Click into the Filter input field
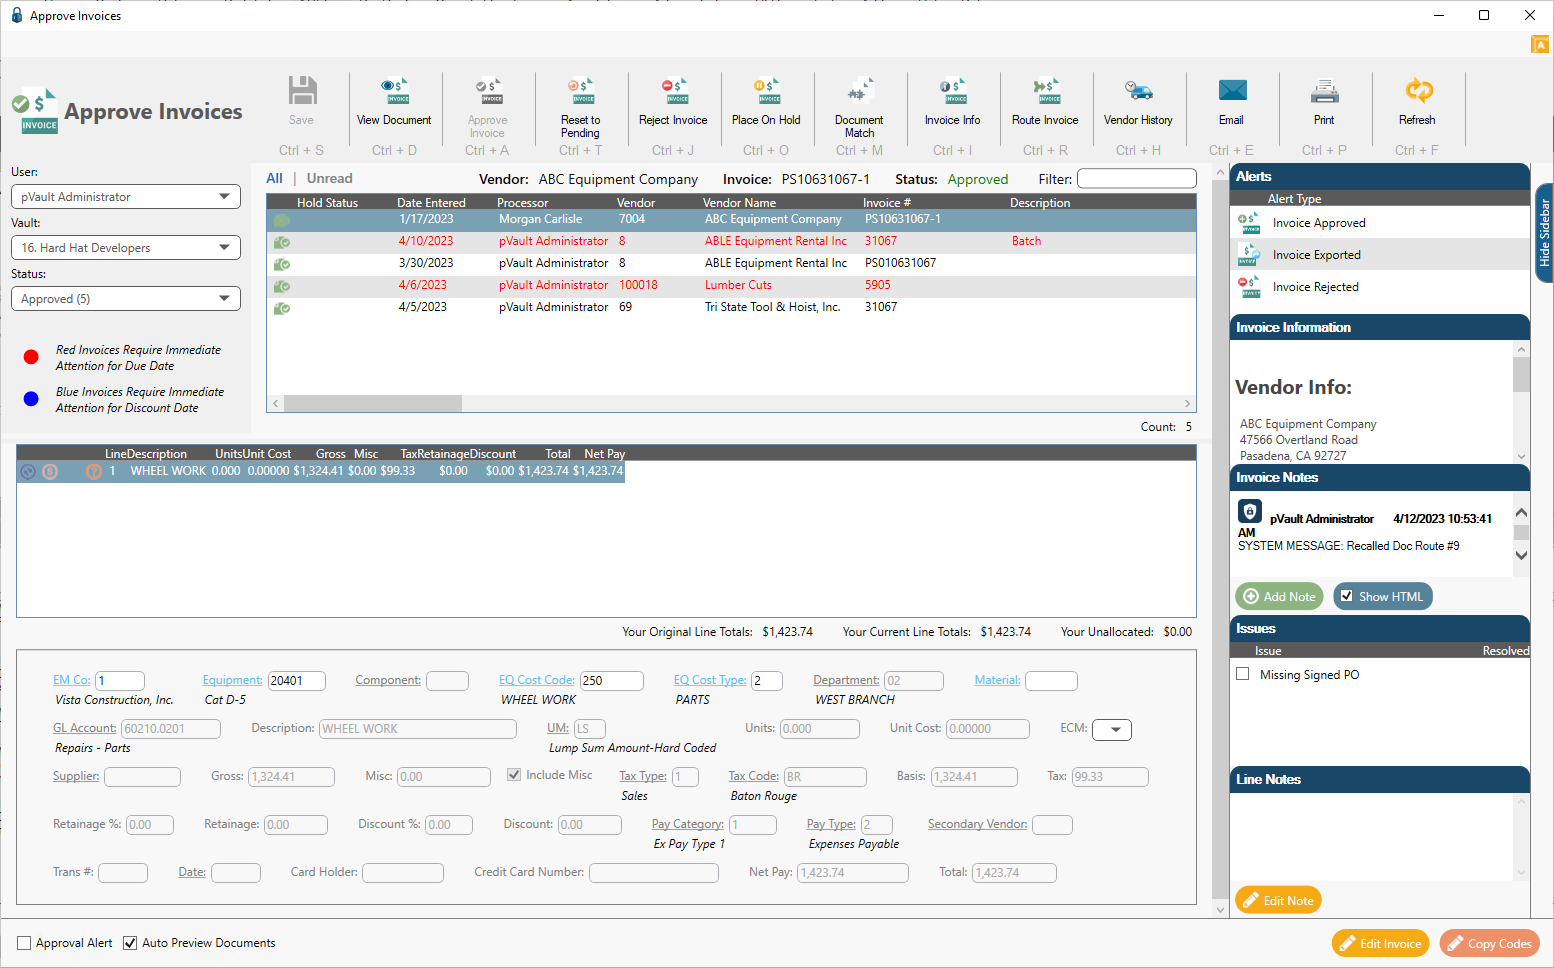 coord(1136,179)
